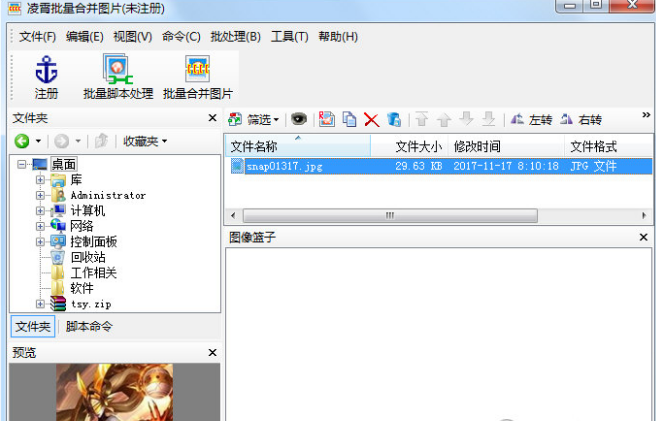
Task: Expand the 计算机 tree node
Action: [x=40, y=210]
